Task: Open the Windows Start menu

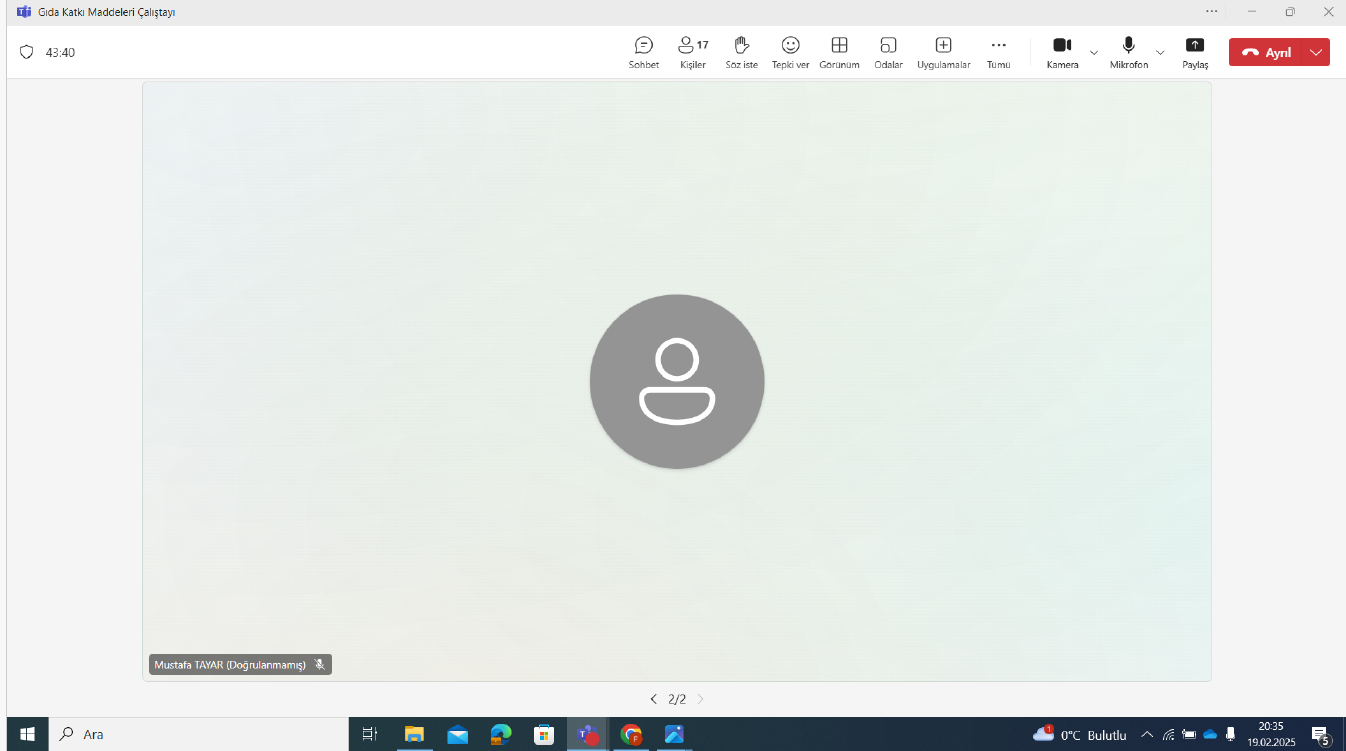Action: (x=27, y=734)
